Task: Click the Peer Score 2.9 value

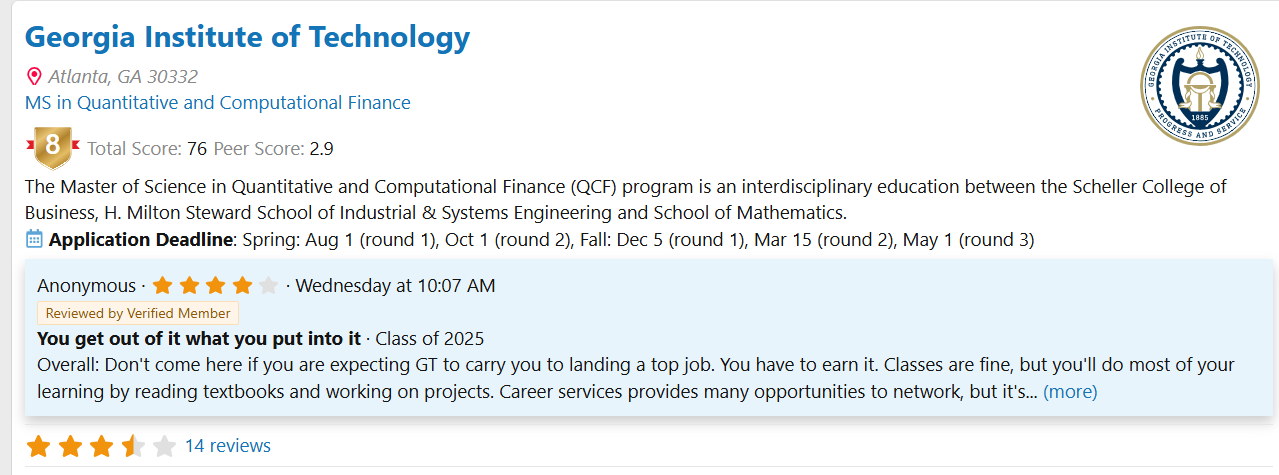Action: point(321,149)
